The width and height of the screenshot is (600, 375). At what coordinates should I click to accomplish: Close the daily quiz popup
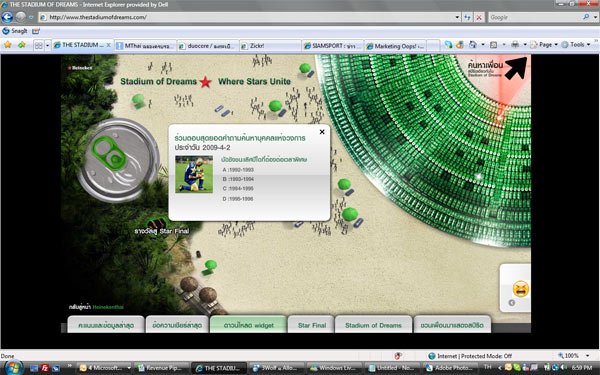(x=322, y=132)
